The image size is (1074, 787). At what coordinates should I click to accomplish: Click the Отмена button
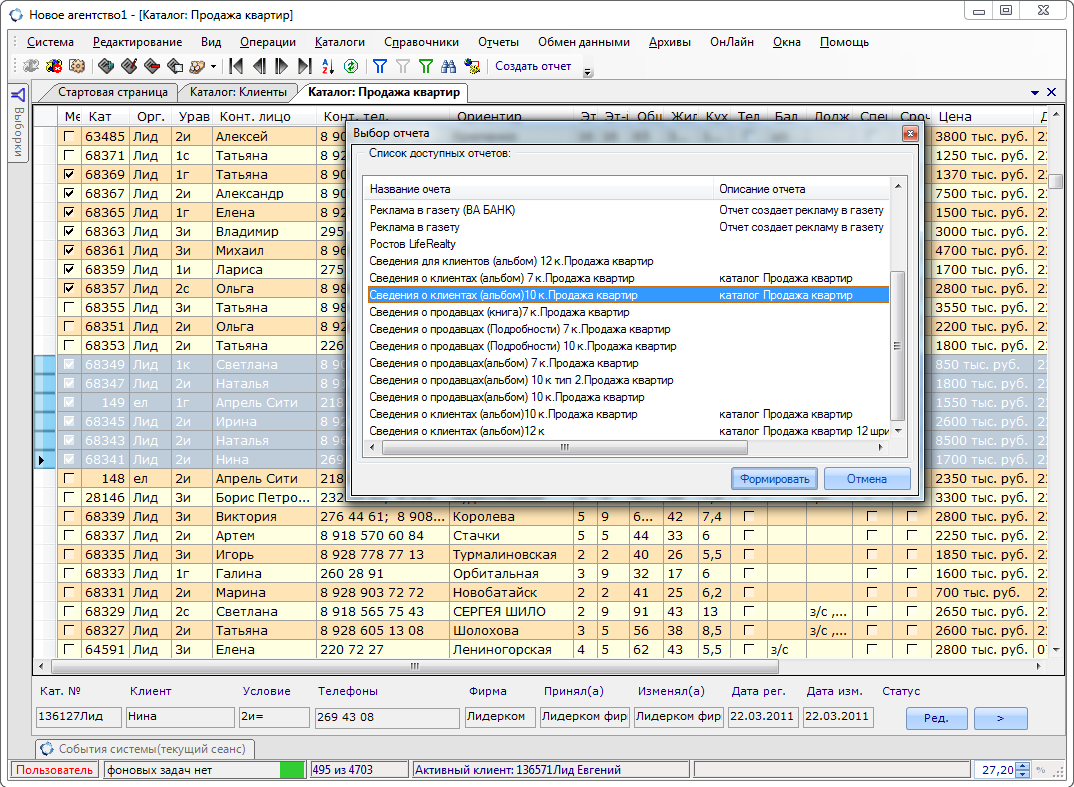(x=866, y=479)
